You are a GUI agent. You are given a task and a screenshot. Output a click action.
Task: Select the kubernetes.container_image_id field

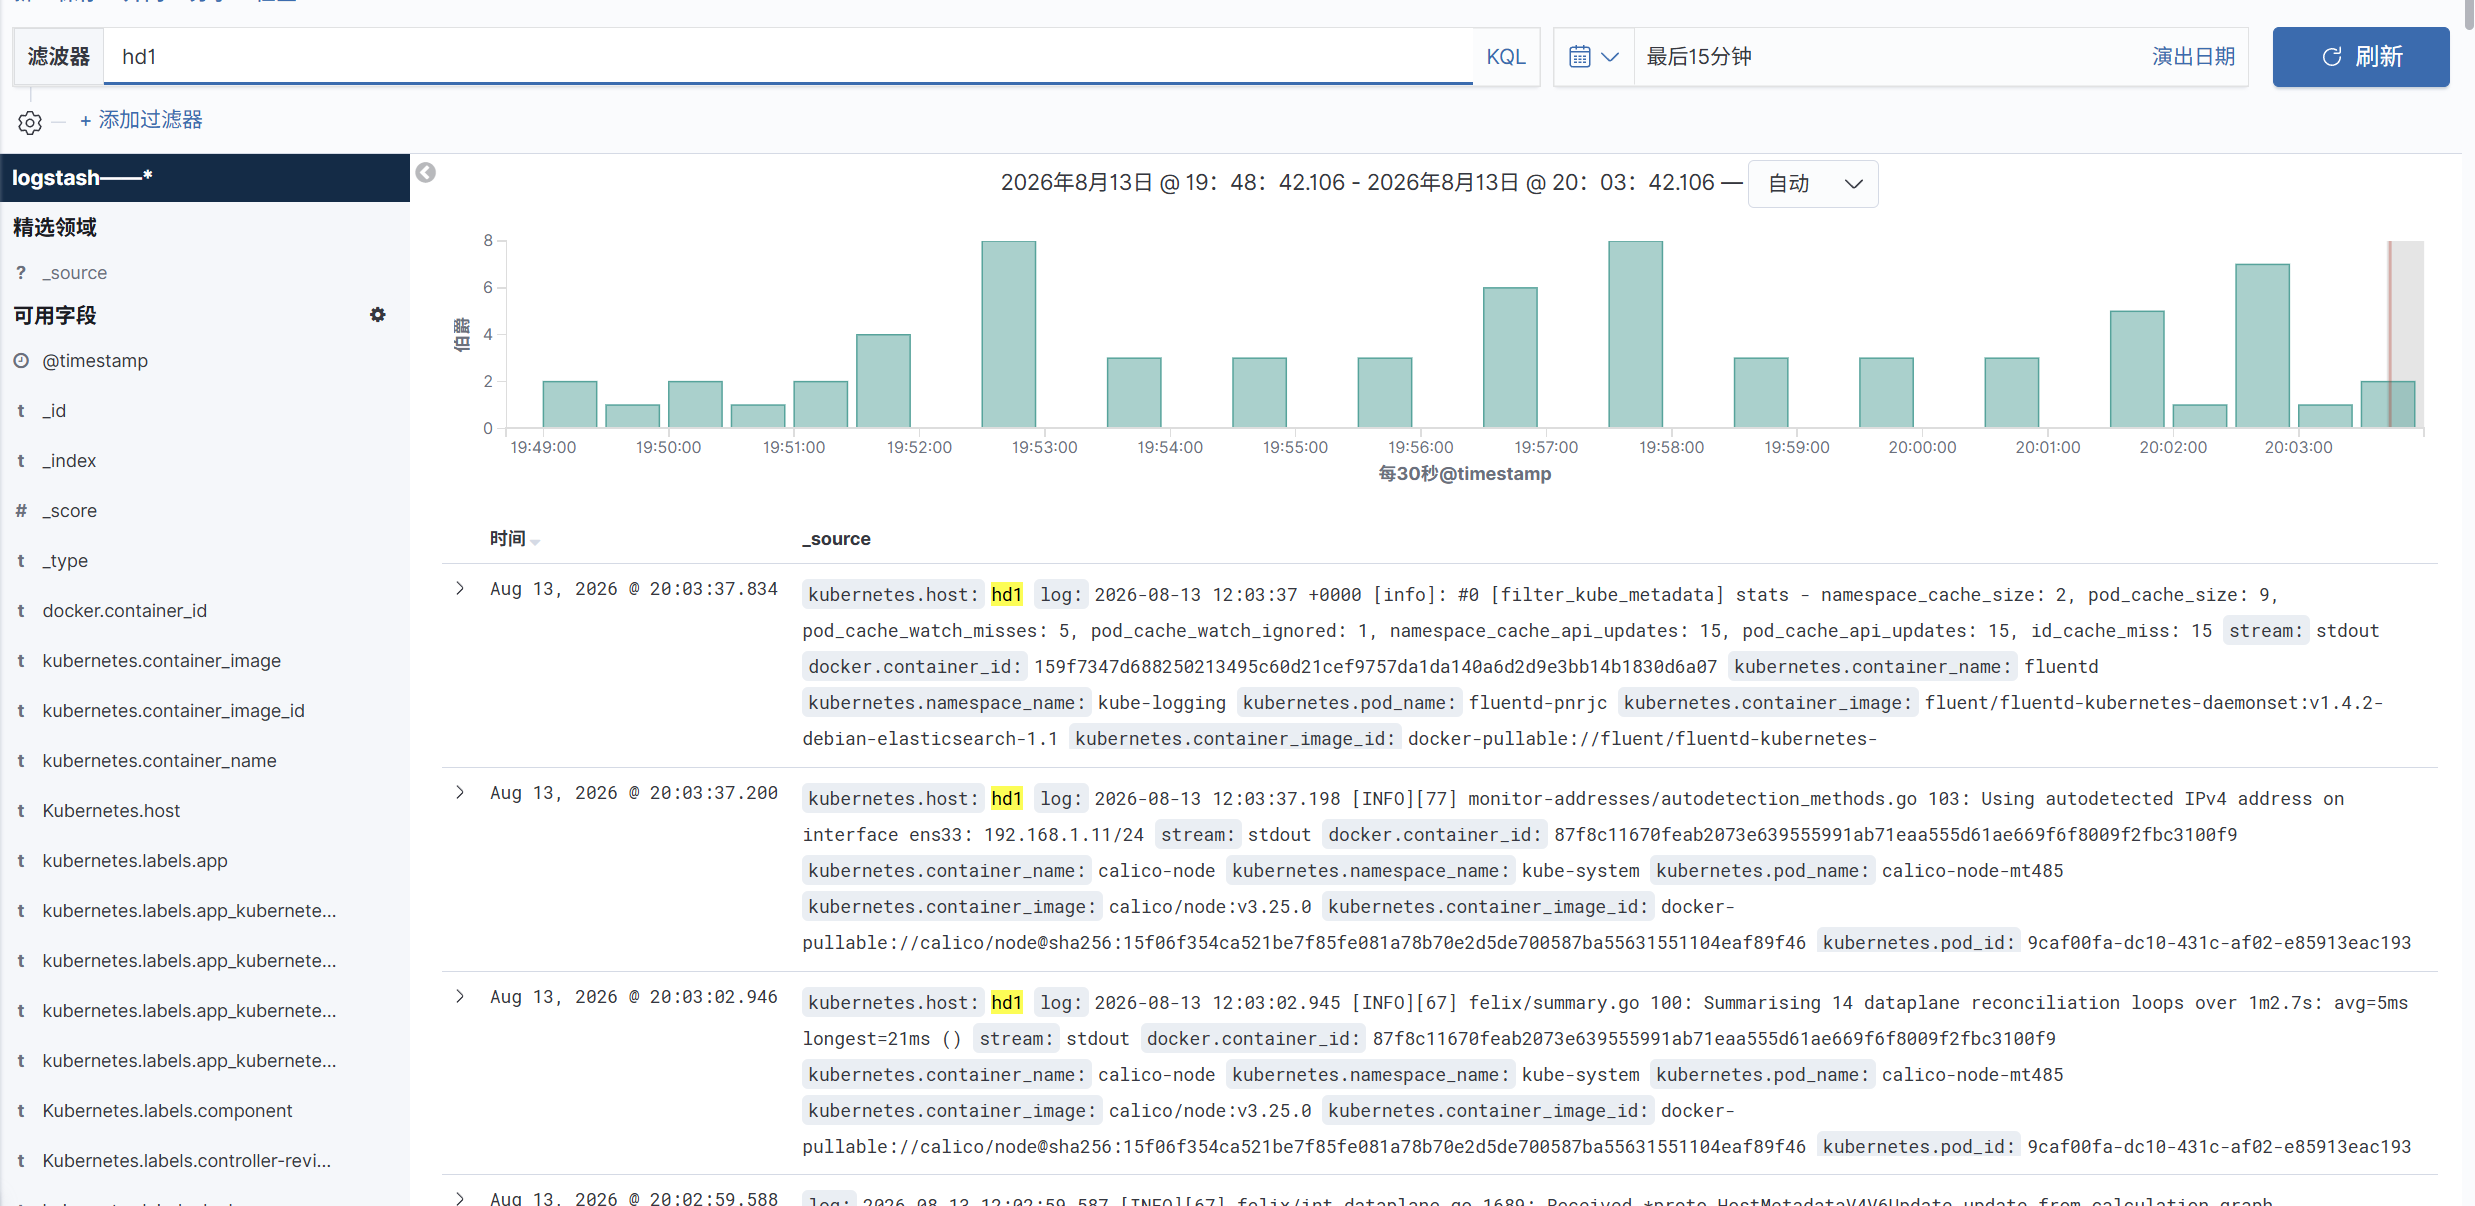coord(173,711)
